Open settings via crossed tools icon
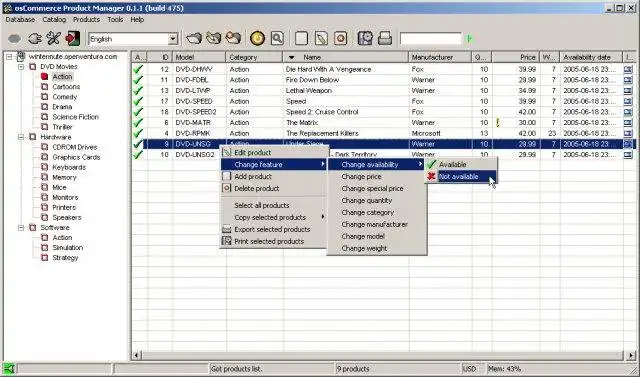Image resolution: width=640 pixels, height=377 pixels. point(53,39)
